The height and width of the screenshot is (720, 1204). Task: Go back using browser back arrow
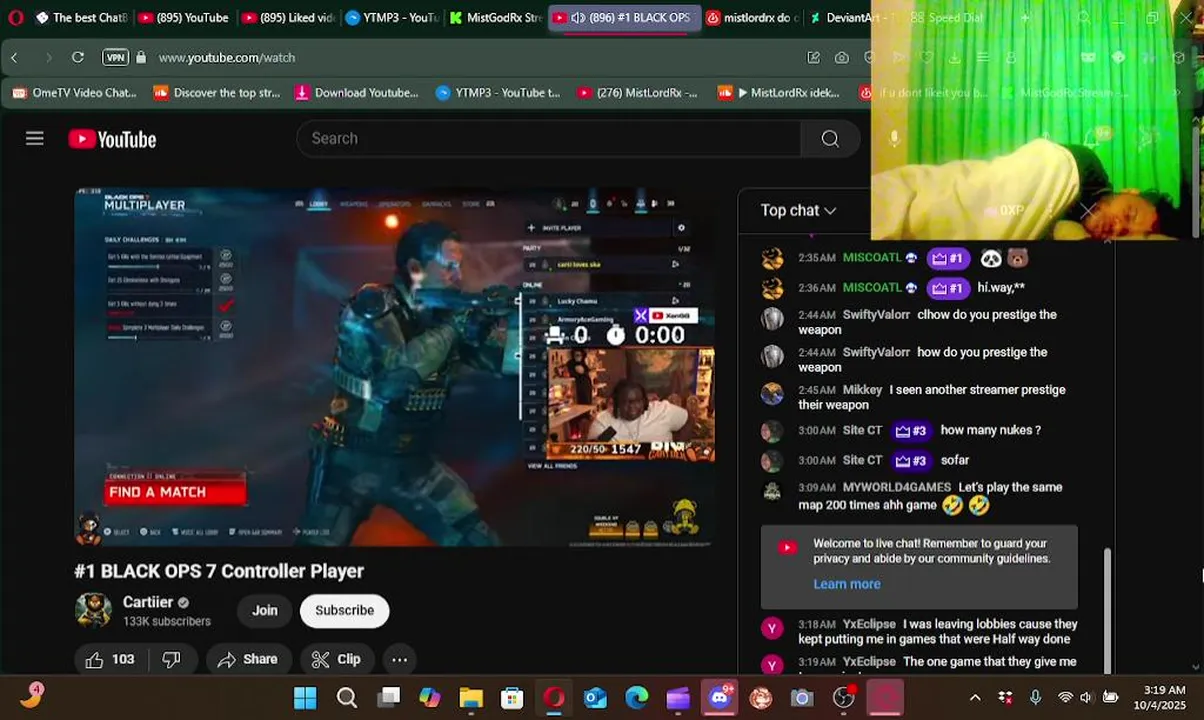[x=15, y=57]
